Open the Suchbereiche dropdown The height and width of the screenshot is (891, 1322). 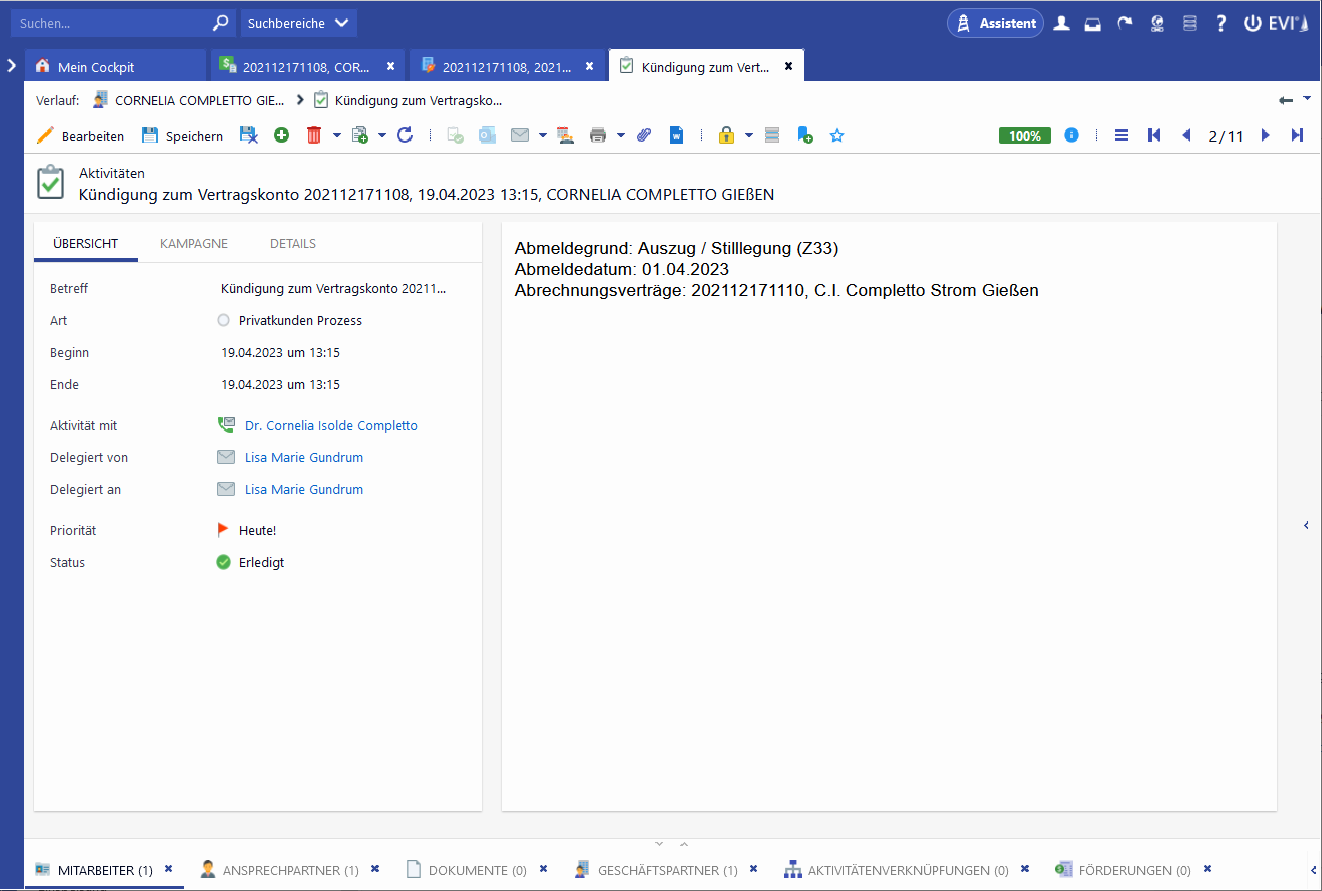point(298,23)
